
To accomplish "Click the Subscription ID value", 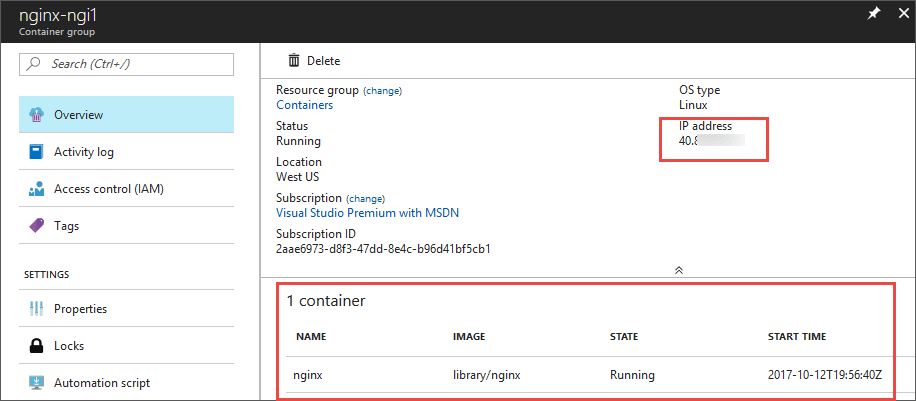I will coord(383,248).
